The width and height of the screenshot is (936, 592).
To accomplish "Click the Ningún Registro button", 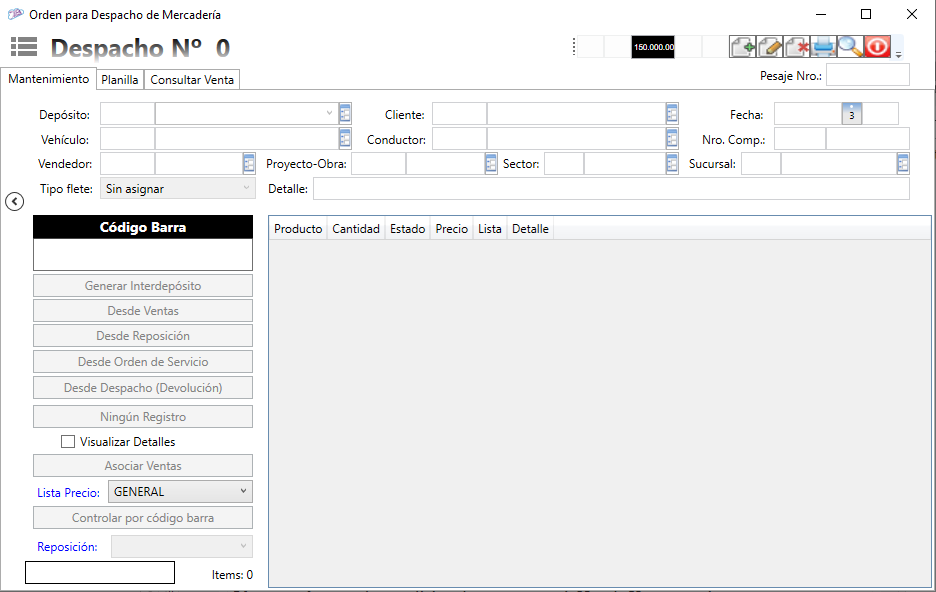I will click(x=143, y=417).
